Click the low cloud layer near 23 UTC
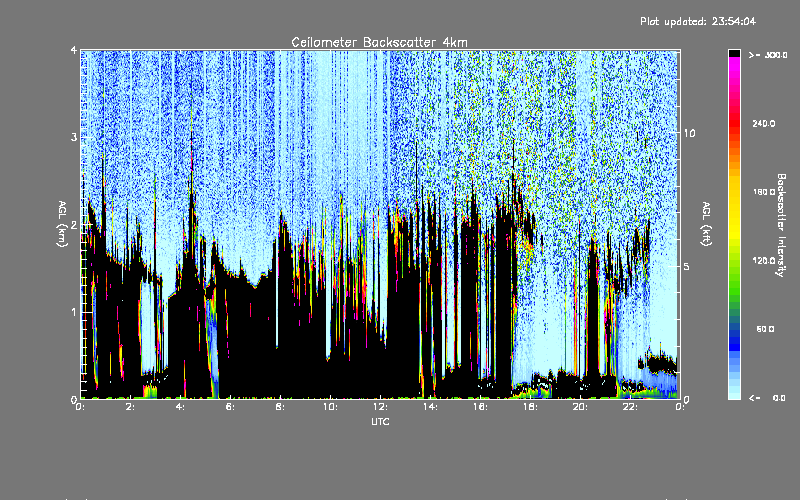The image size is (800, 500). (658, 362)
